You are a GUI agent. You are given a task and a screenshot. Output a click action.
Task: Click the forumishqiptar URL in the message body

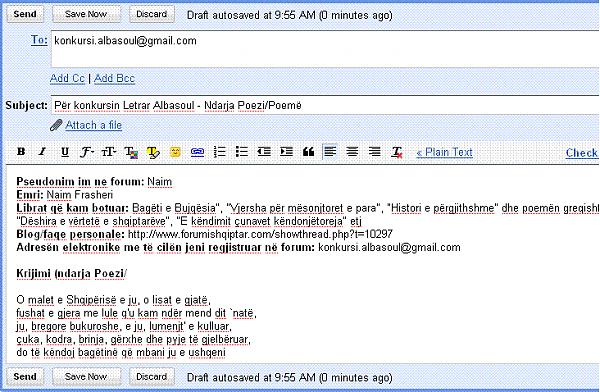[x=260, y=234]
